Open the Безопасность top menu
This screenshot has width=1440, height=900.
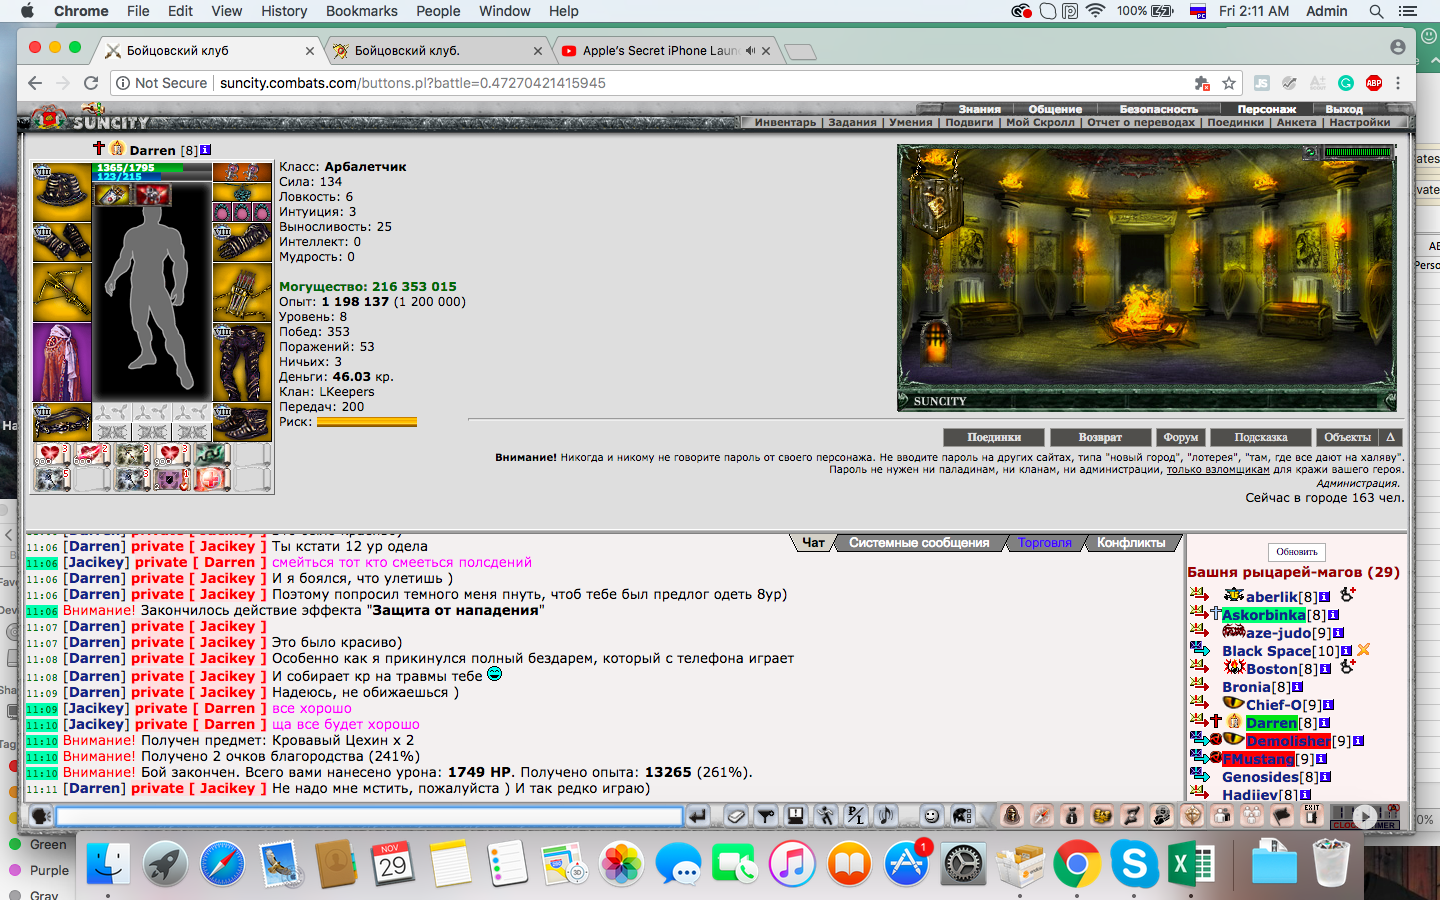tap(1158, 109)
